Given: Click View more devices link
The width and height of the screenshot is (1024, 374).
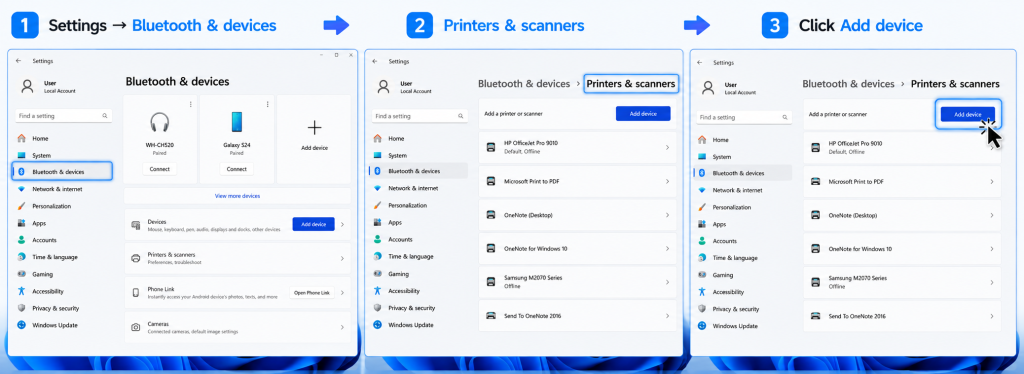Looking at the screenshot, I should [x=237, y=196].
